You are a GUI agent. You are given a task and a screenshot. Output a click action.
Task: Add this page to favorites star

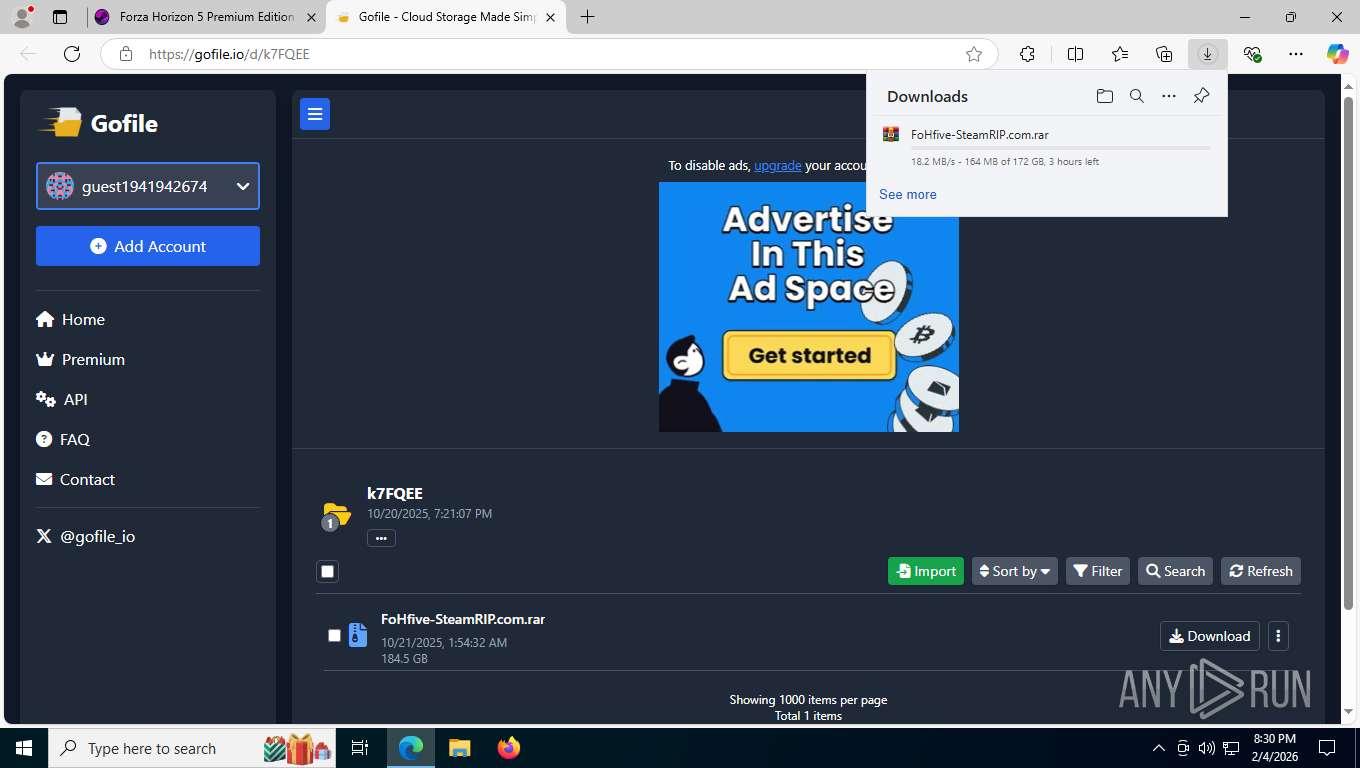[974, 54]
